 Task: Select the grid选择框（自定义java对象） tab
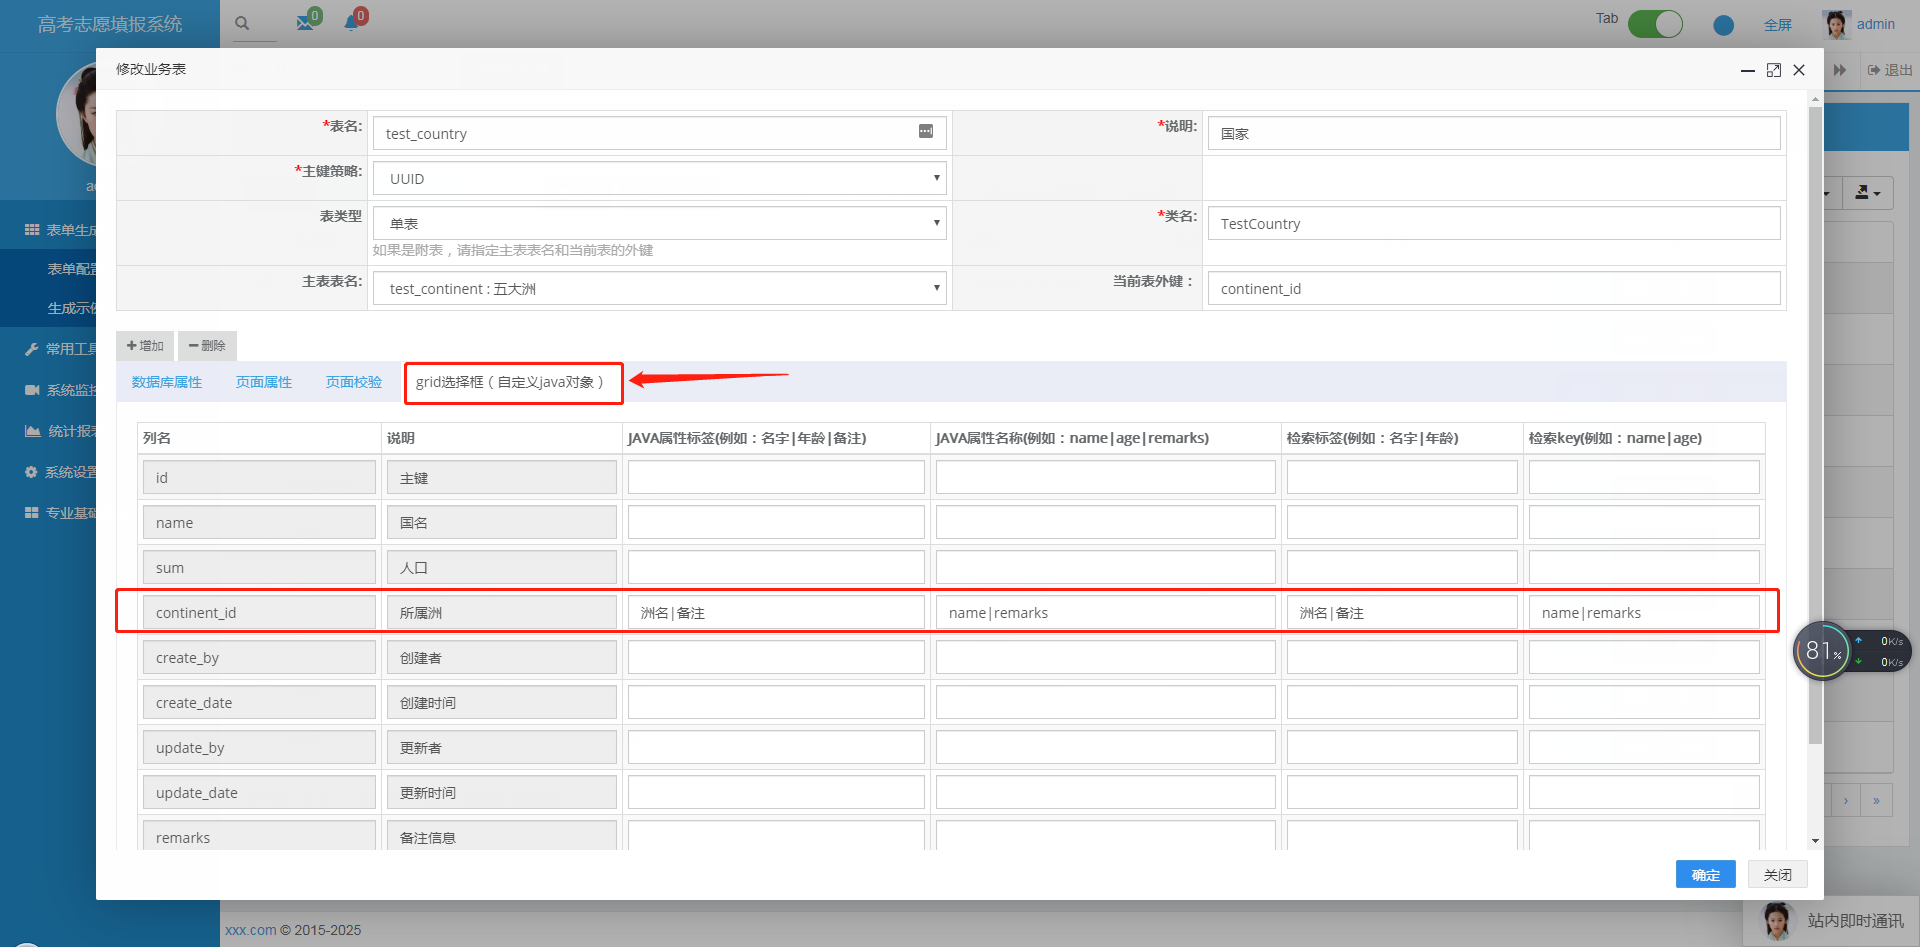[x=513, y=382]
